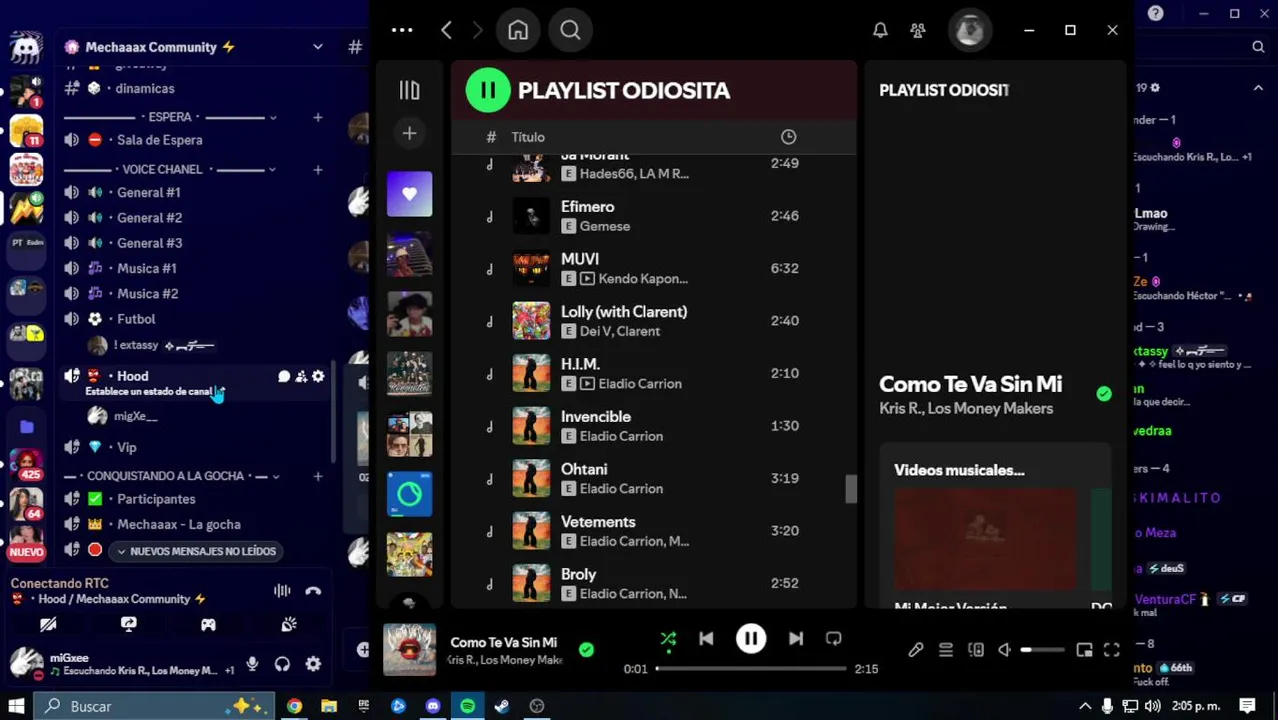The image size is (1278, 720).
Task: Mute Spotify with speaker icon
Action: pyautogui.click(x=1005, y=650)
